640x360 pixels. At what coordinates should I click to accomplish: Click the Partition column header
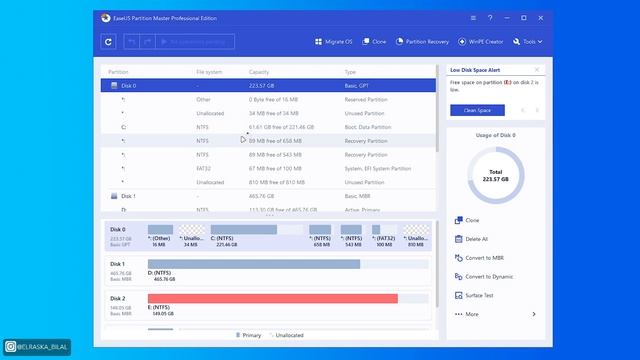[x=118, y=72]
